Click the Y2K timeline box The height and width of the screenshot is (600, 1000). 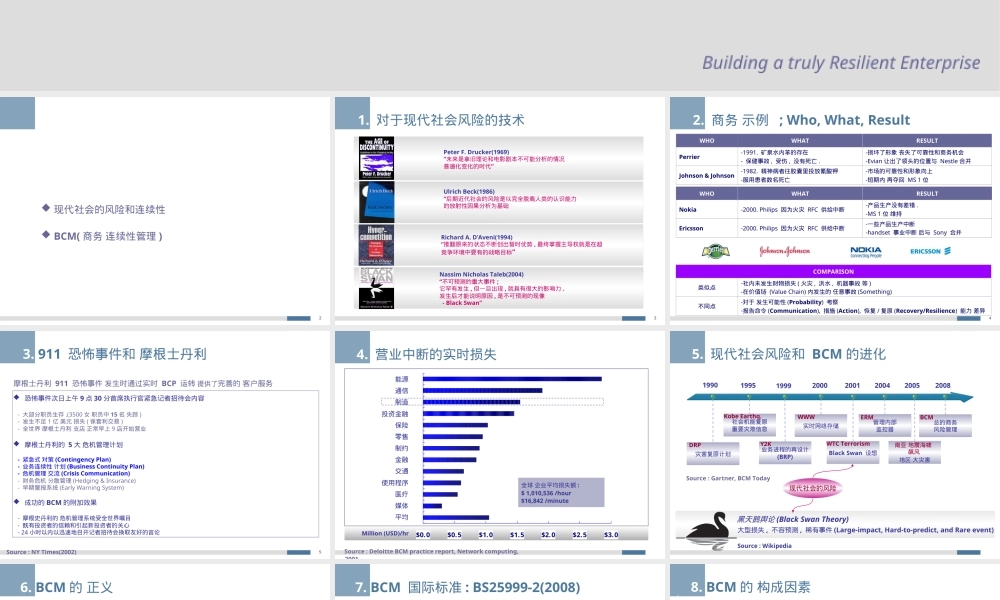coord(784,452)
